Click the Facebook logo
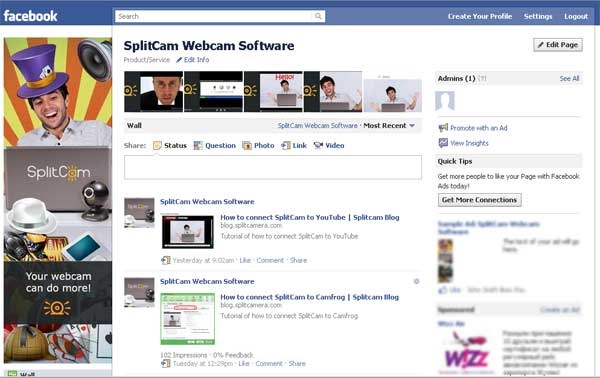 [x=31, y=16]
